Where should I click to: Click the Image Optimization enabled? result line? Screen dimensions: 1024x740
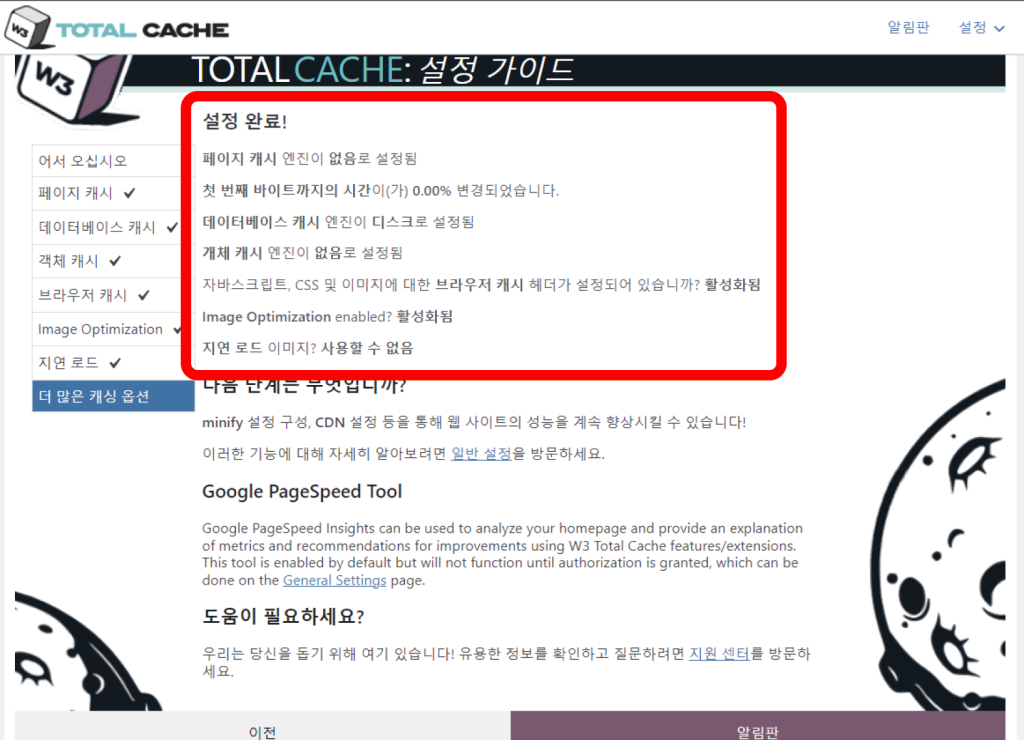327,317
